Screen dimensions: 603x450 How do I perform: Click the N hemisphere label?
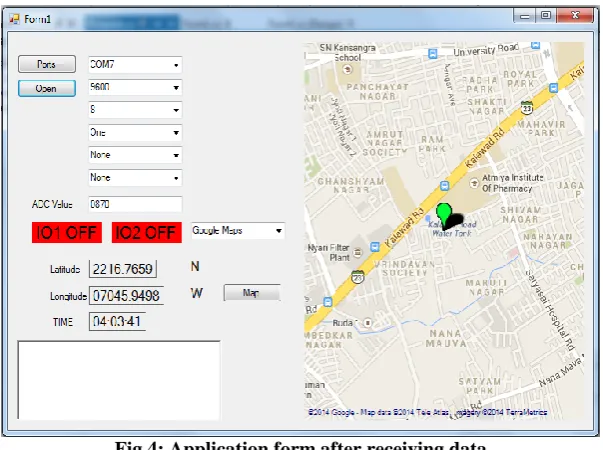point(195,266)
